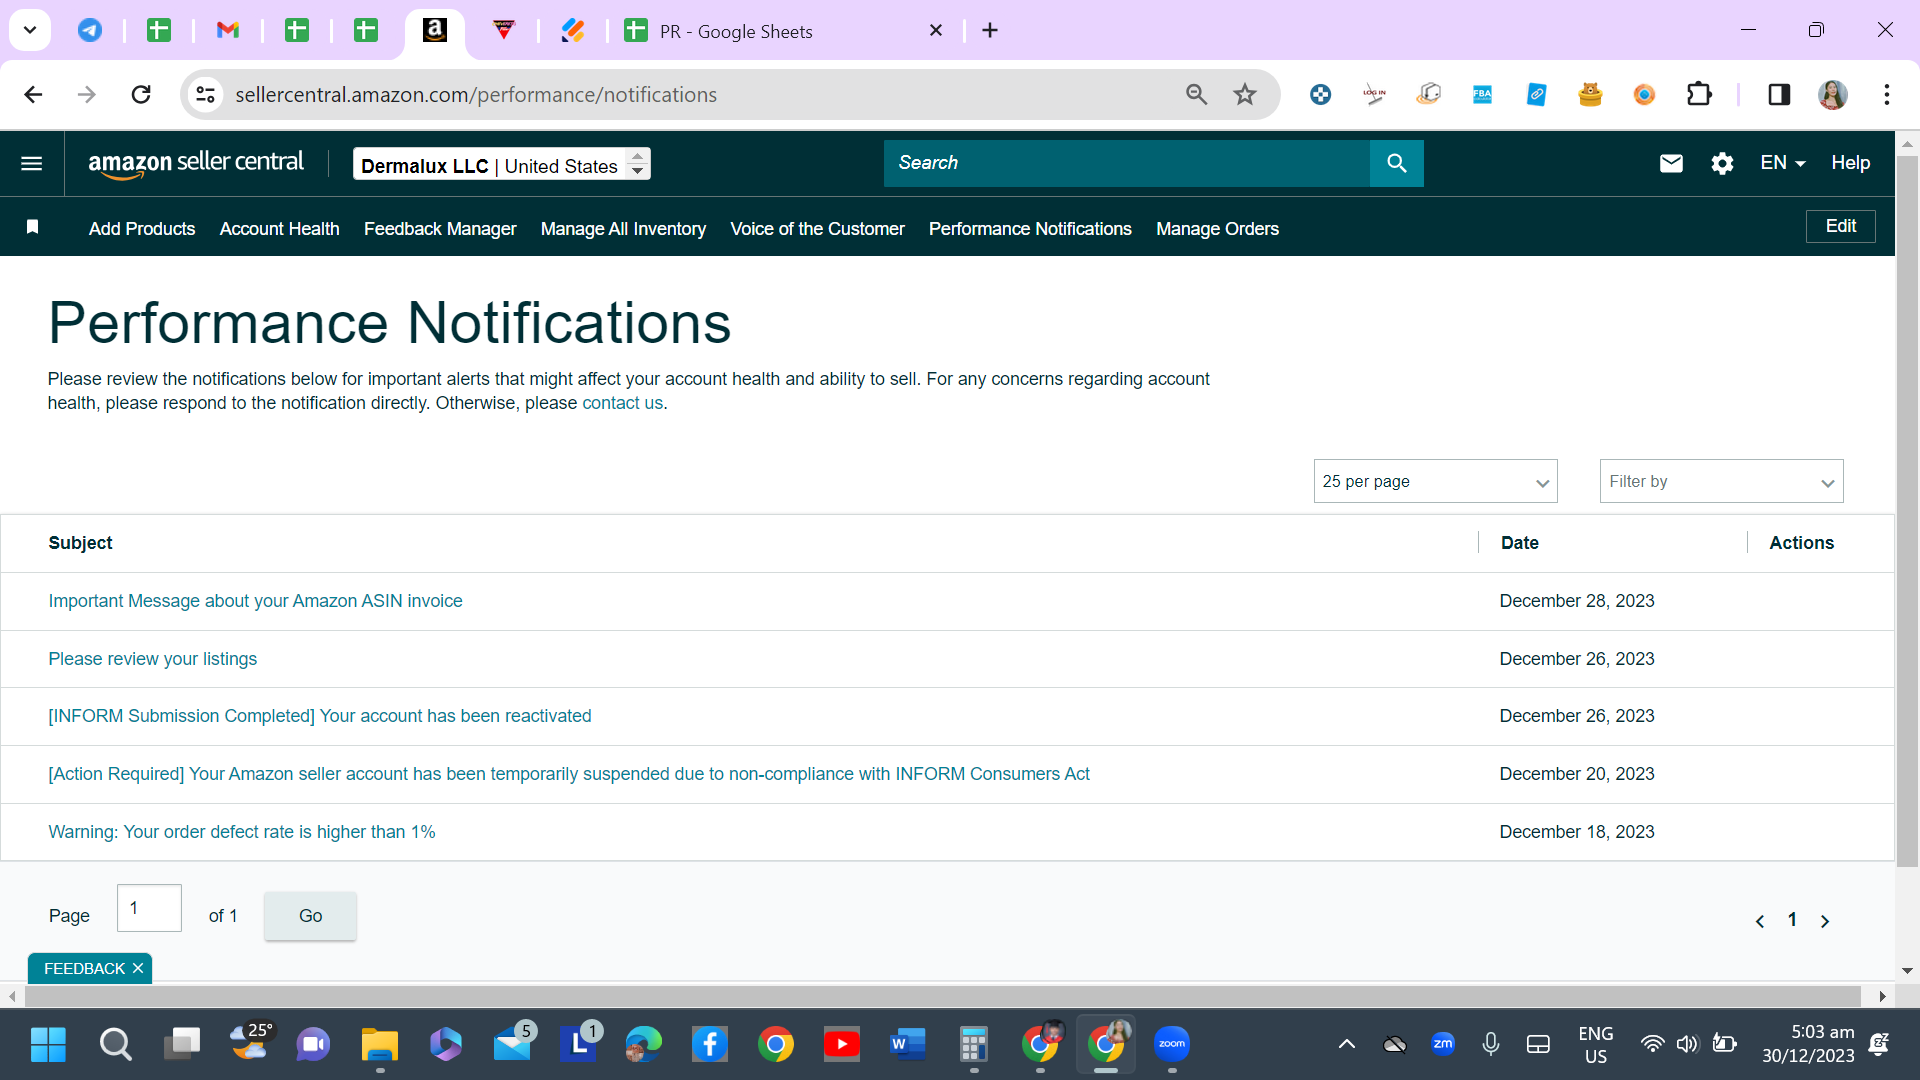Click the bookmark flag icon in navigation bar
The image size is (1920, 1080).
pos(32,228)
